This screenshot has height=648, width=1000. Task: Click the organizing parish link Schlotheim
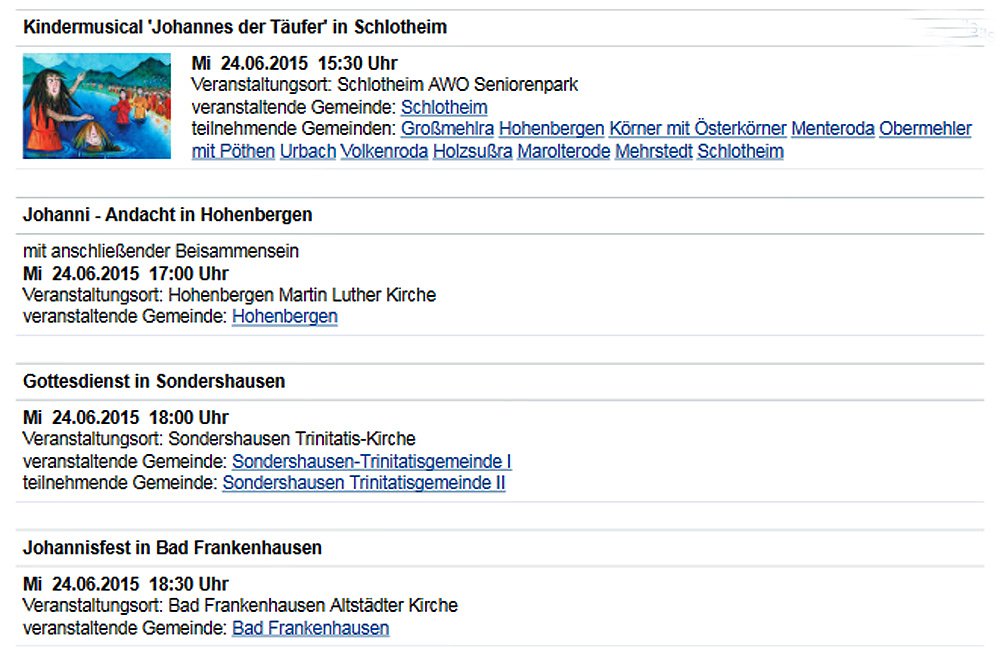point(444,107)
